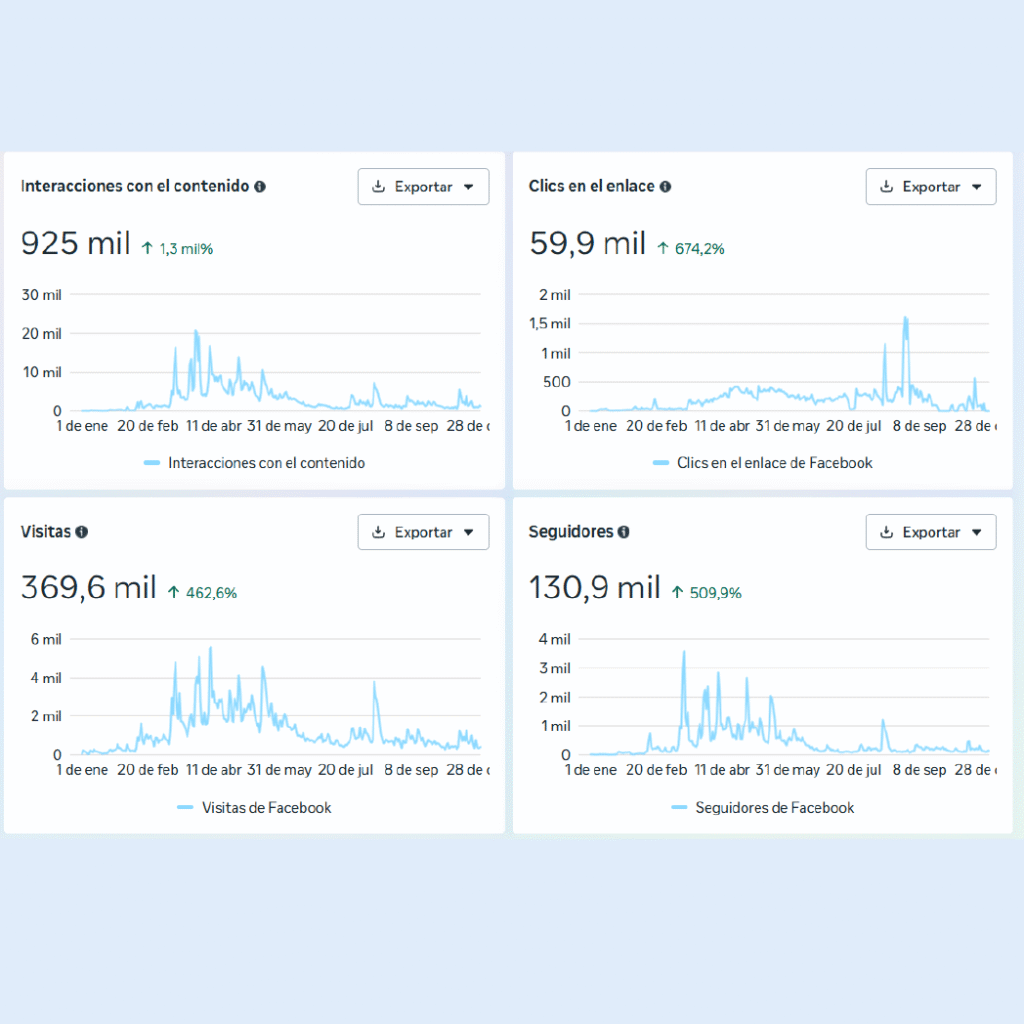
Task: Click info icon beside Interacciones con el contenido
Action: (x=260, y=187)
